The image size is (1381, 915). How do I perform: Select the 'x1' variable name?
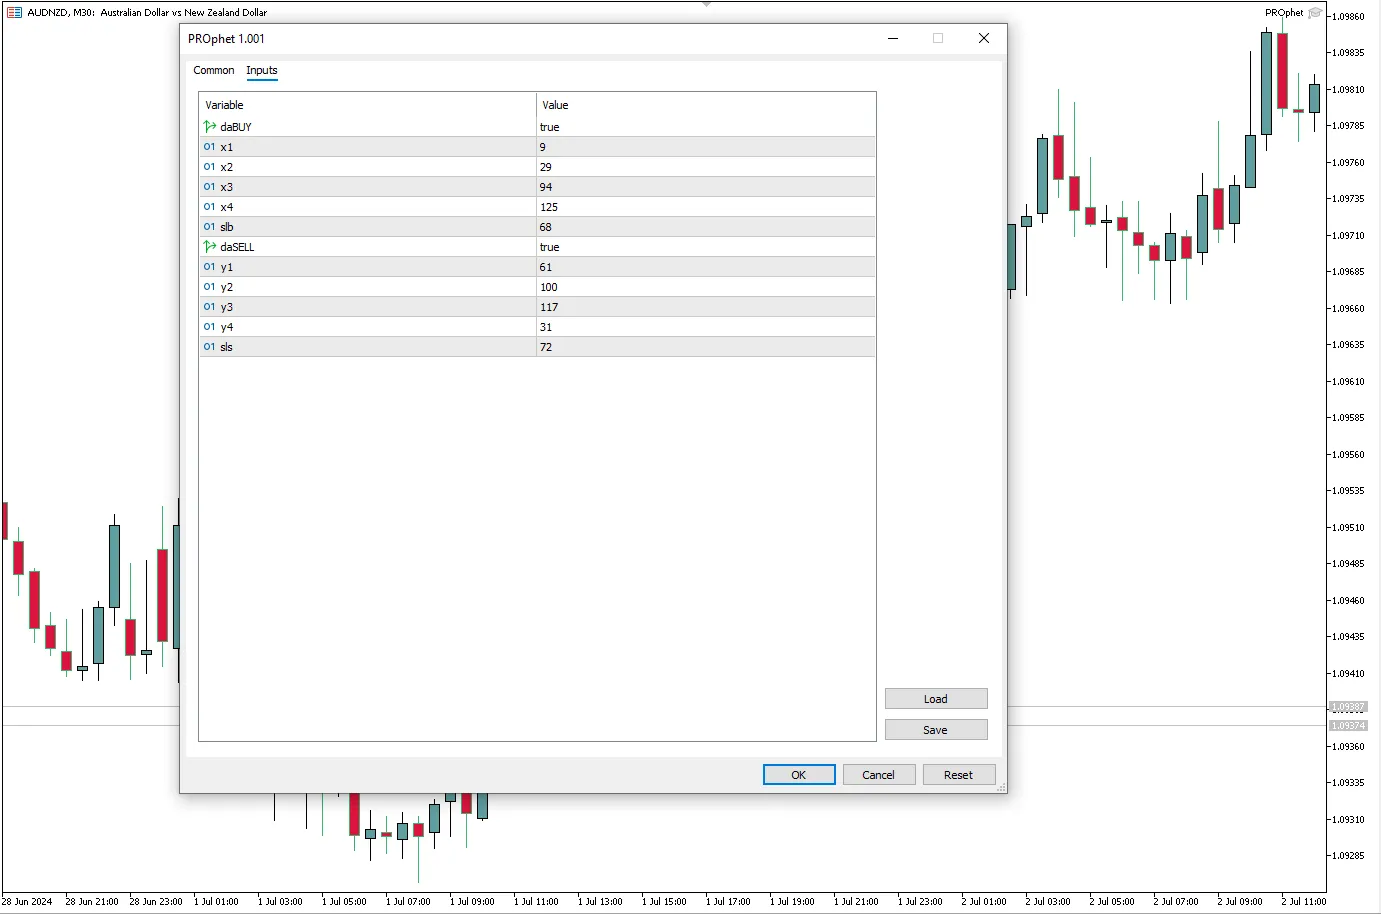(227, 147)
